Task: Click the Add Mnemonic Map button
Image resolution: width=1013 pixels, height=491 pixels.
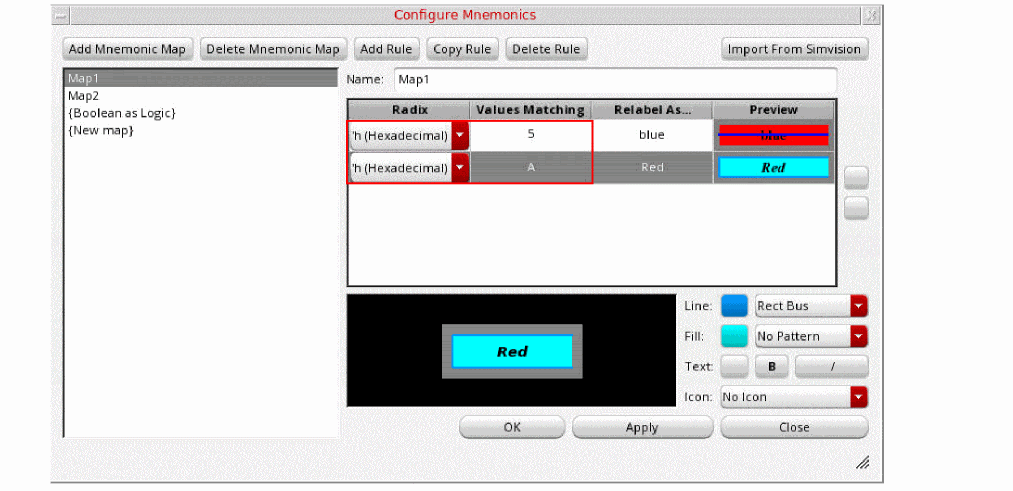Action: [x=127, y=49]
